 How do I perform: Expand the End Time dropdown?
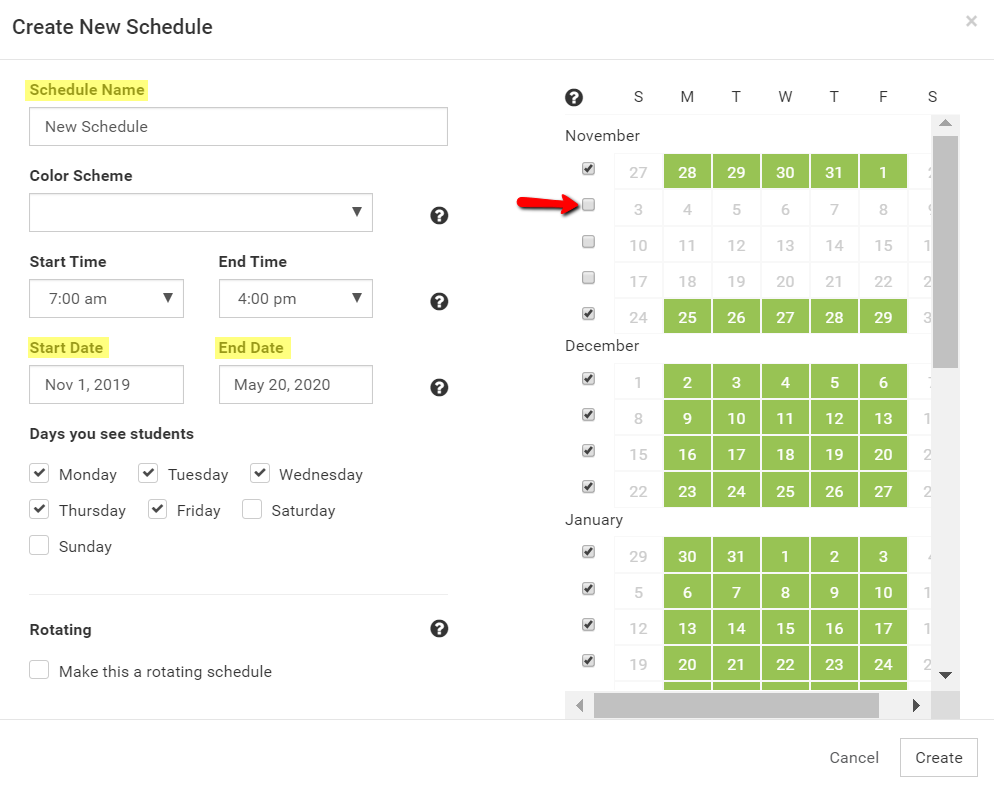point(295,298)
